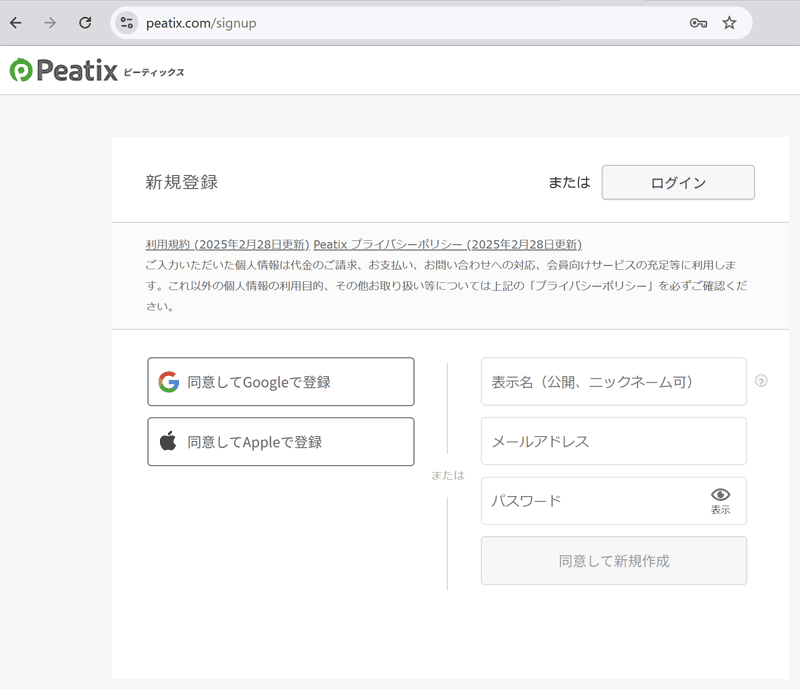Click the browser forward arrow
This screenshot has height=689, width=800.
49,23
